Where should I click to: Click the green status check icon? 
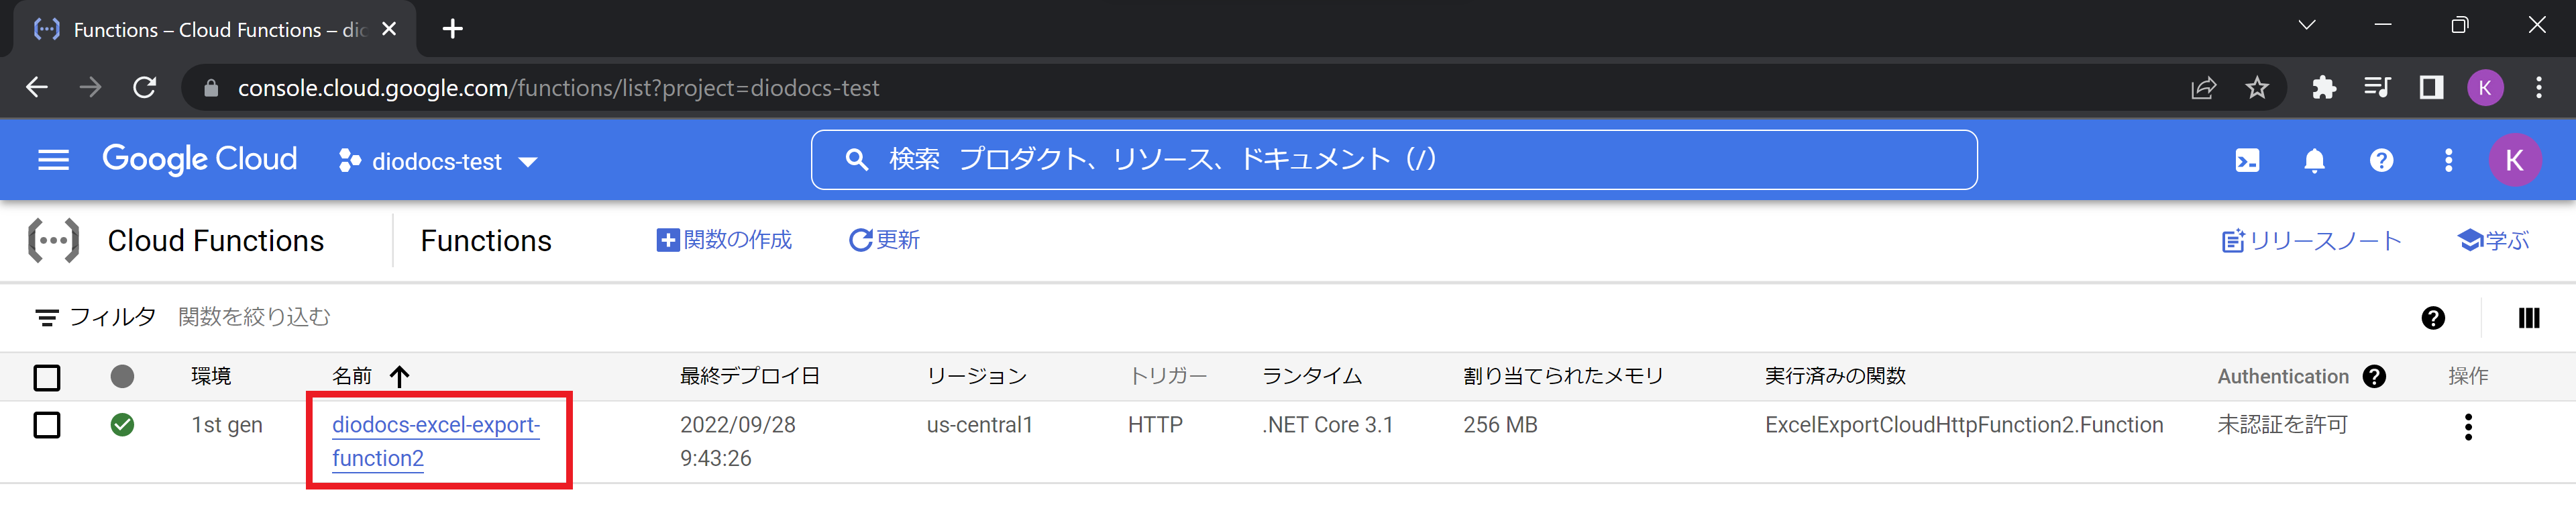tap(122, 425)
